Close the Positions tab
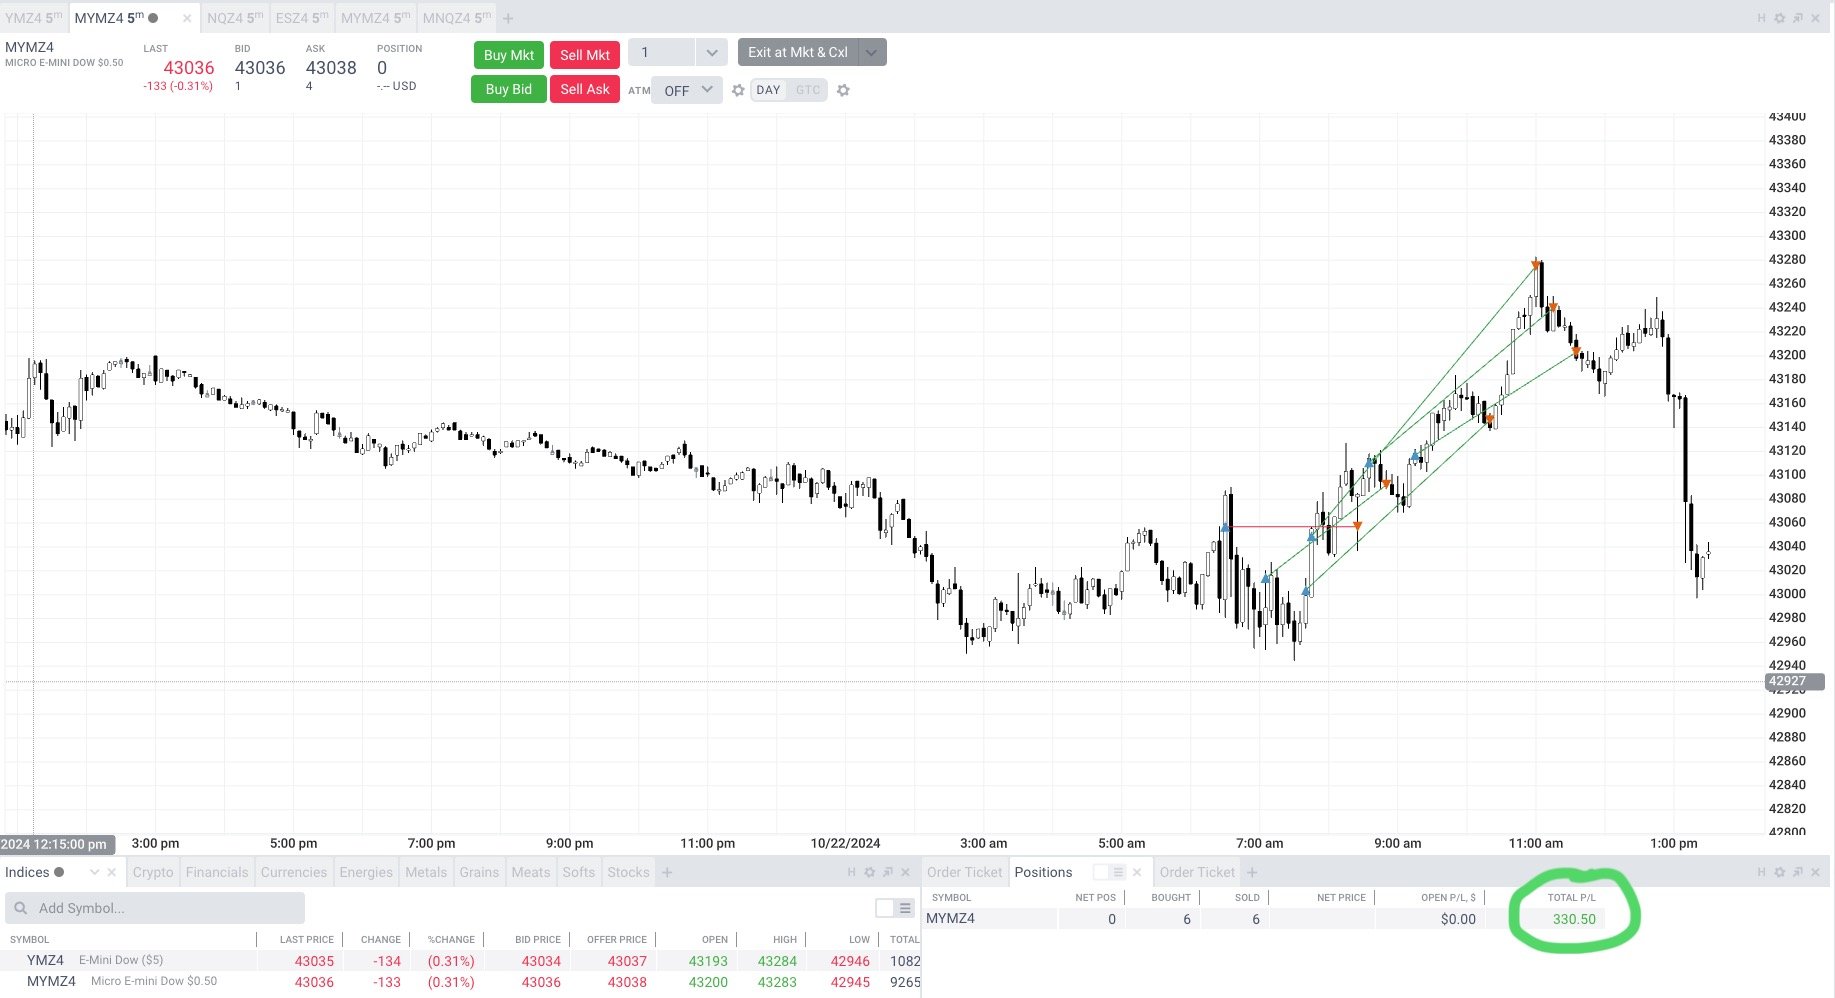The height and width of the screenshot is (998, 1835). [1137, 872]
